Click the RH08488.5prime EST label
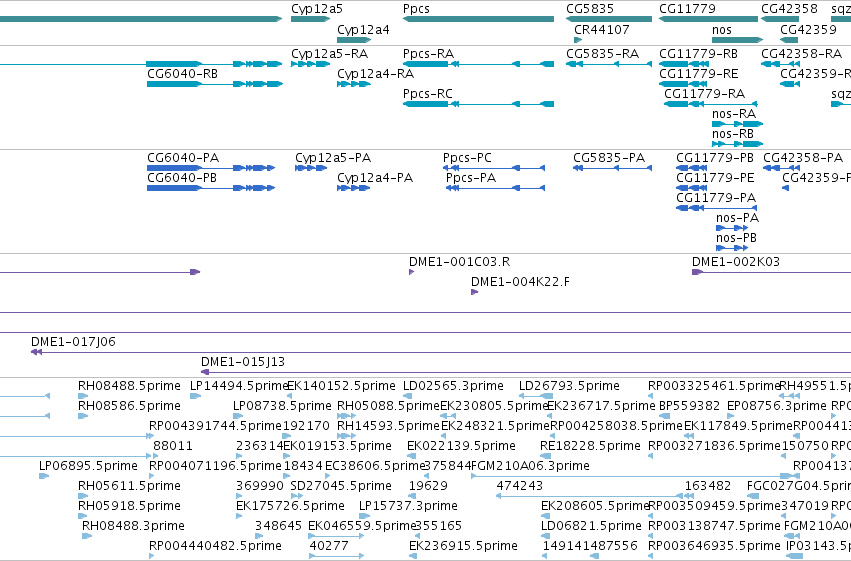Image resolution: width=851 pixels, height=561 pixels. coord(129,386)
